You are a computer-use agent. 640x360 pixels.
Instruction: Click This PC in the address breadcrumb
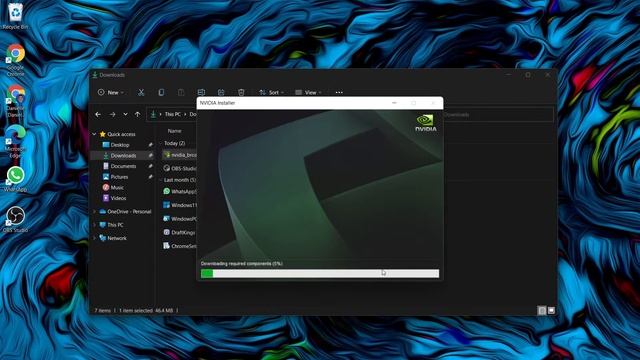pyautogui.click(x=173, y=114)
